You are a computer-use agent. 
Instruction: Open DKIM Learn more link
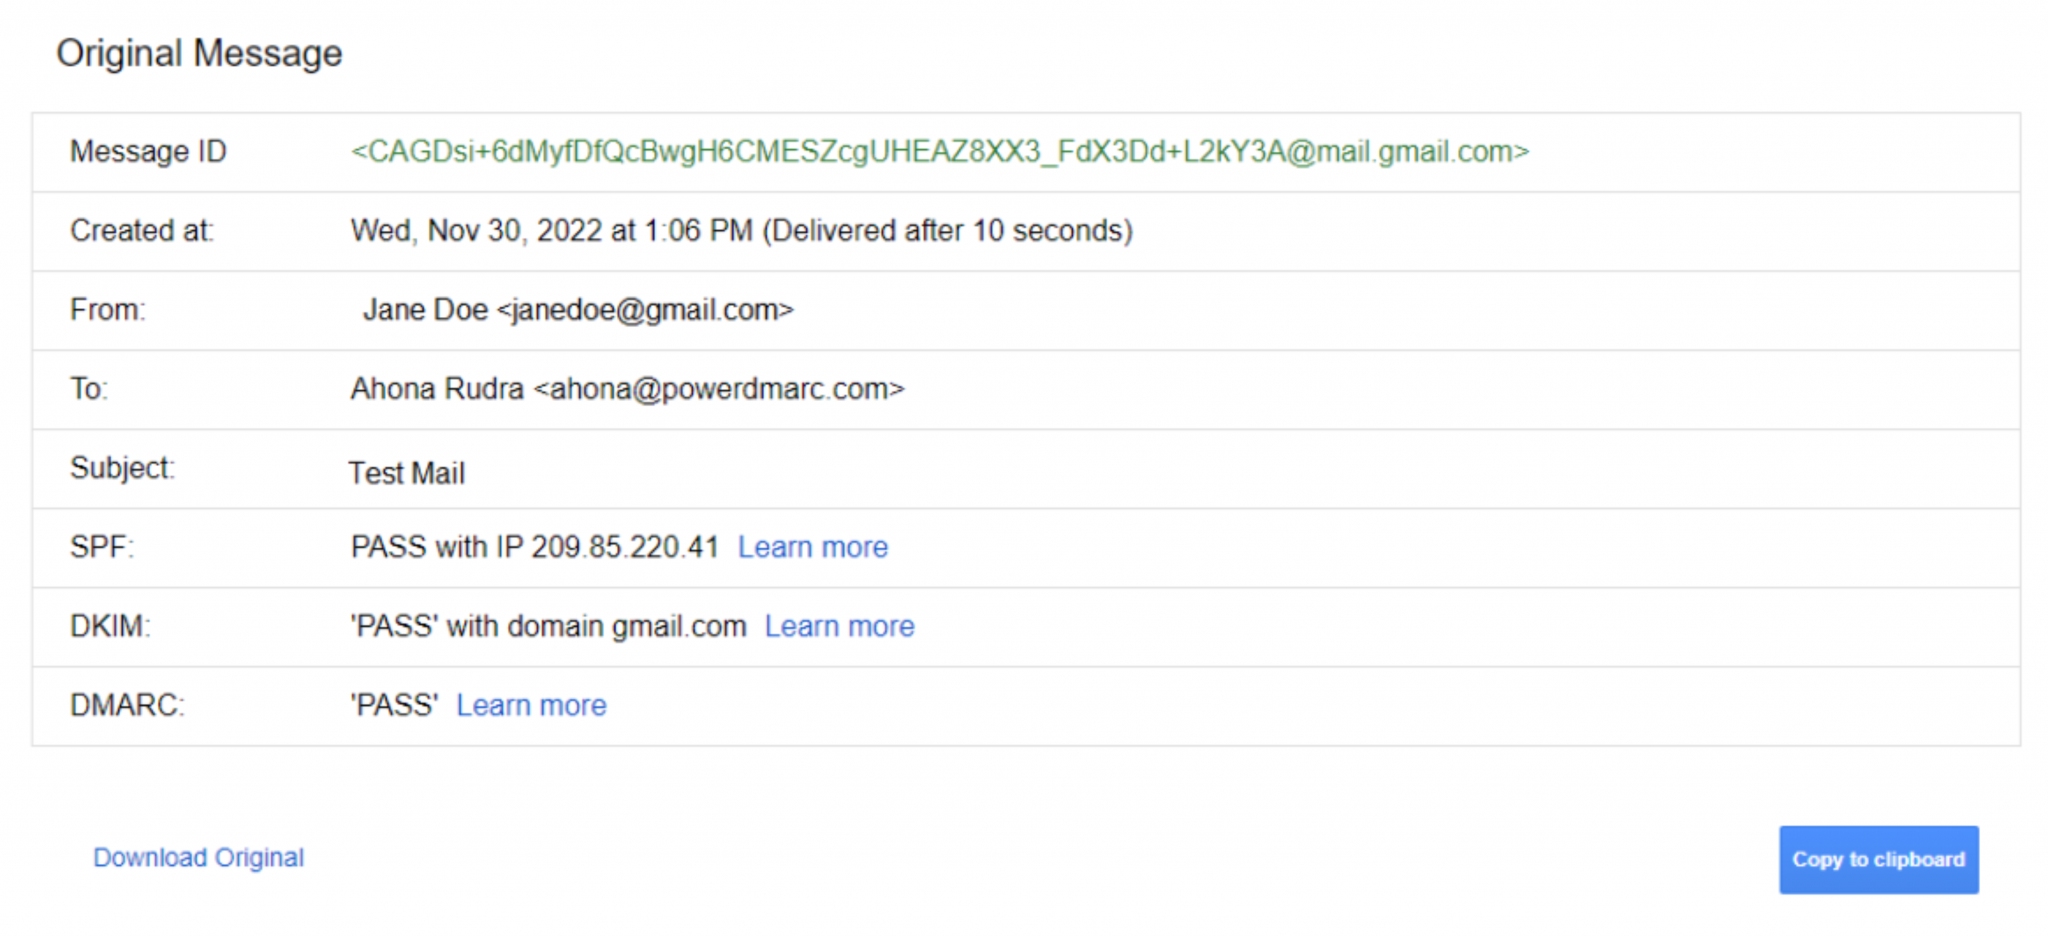[839, 625]
